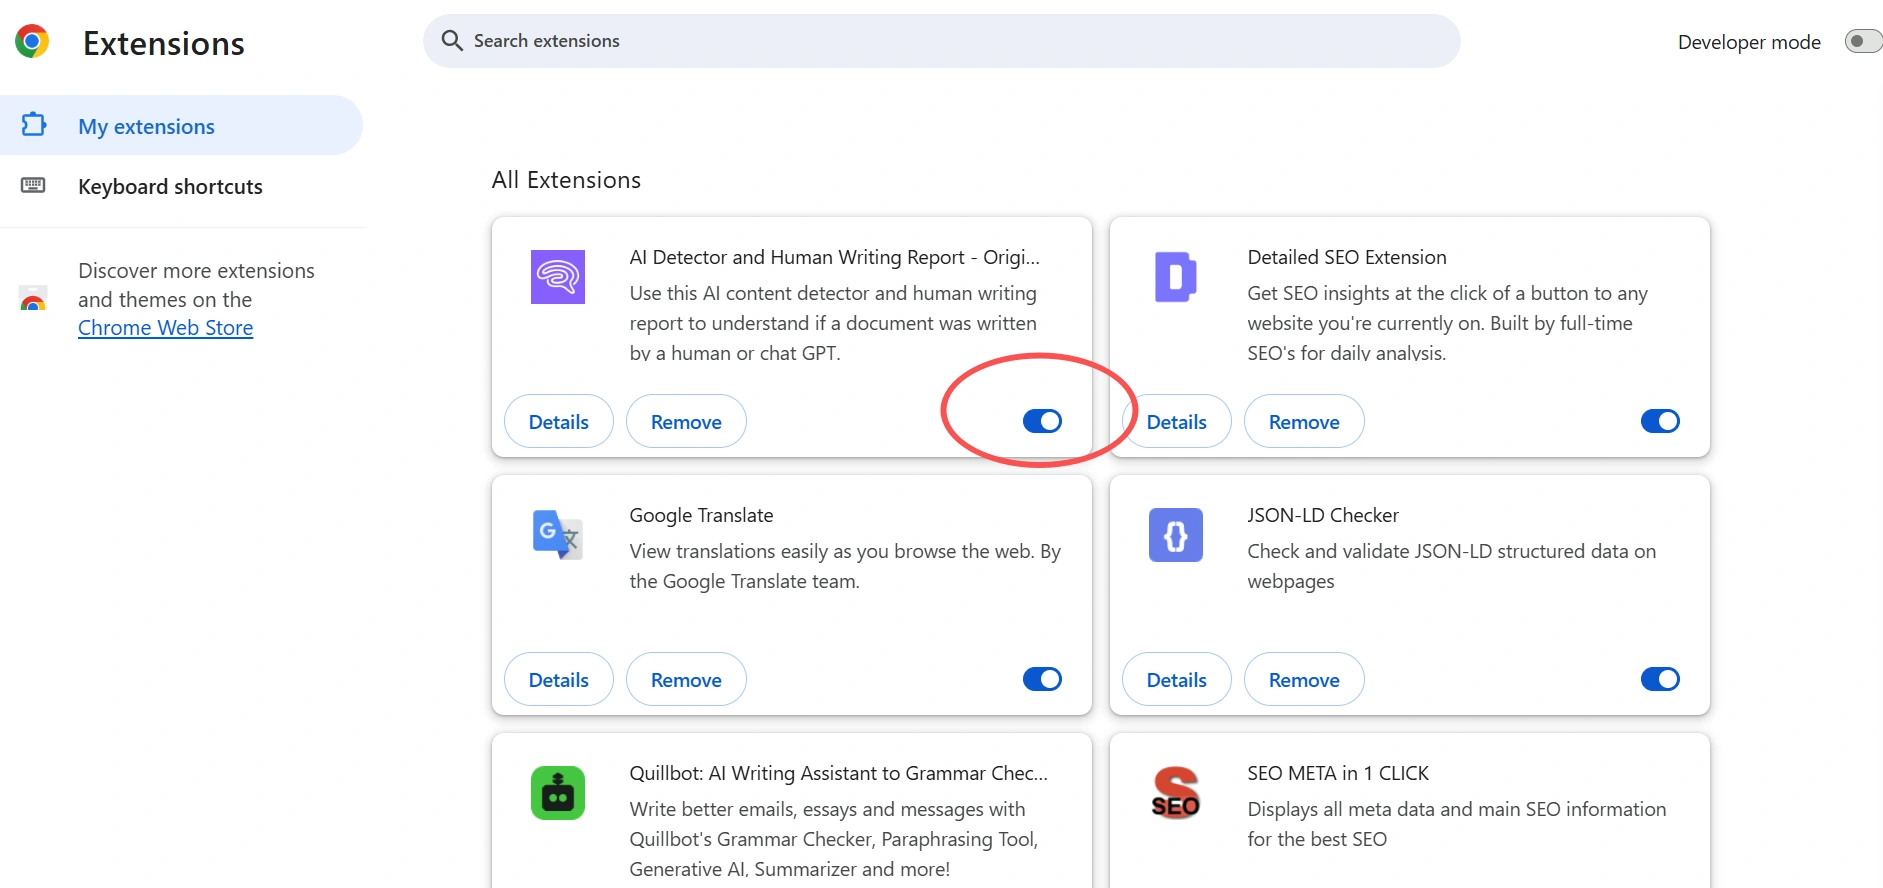Click the AI Detector and Human Writing Report title
Image resolution: width=1883 pixels, height=888 pixels.
(834, 257)
